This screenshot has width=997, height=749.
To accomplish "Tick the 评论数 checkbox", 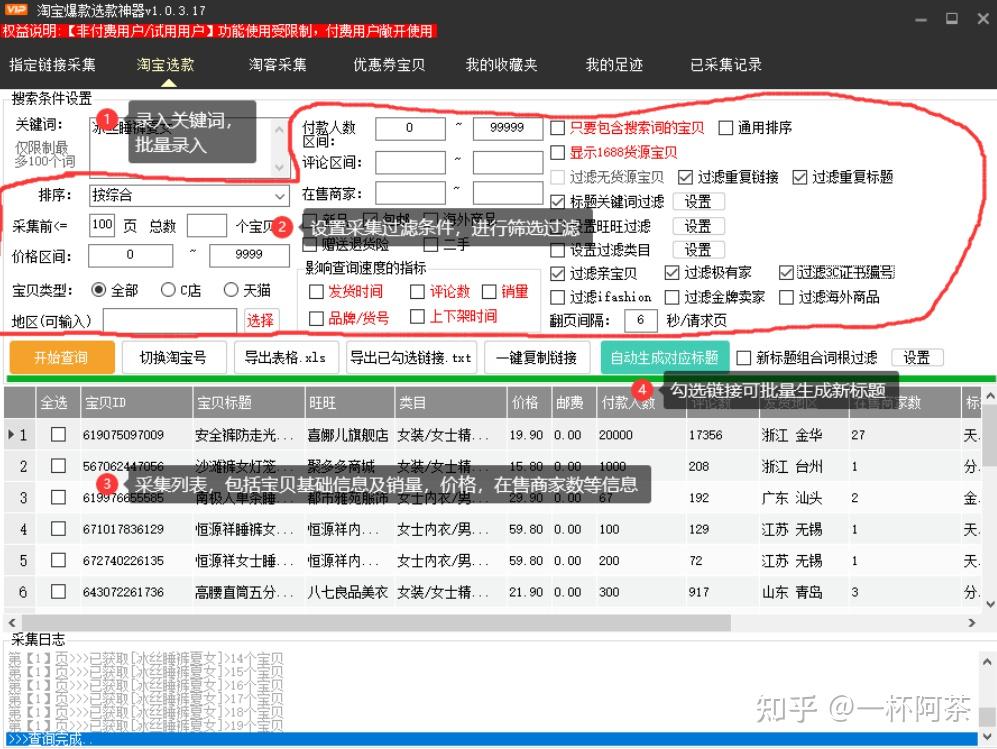I will click(x=417, y=292).
